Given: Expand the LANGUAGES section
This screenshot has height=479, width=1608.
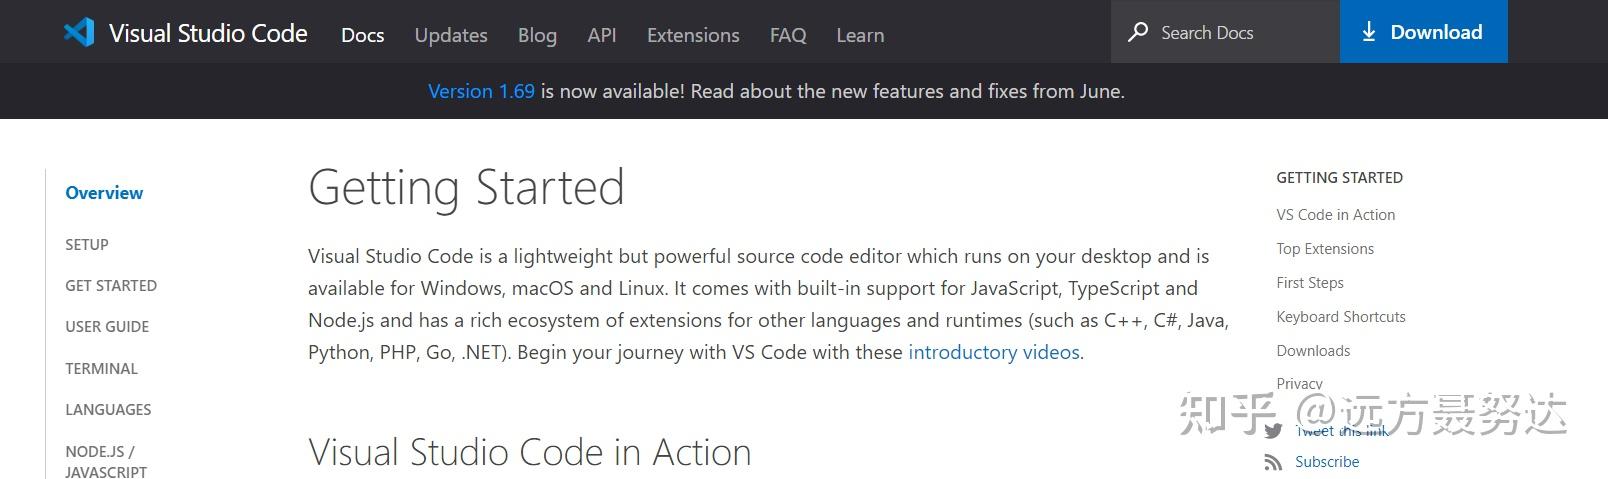Looking at the screenshot, I should tap(108, 410).
